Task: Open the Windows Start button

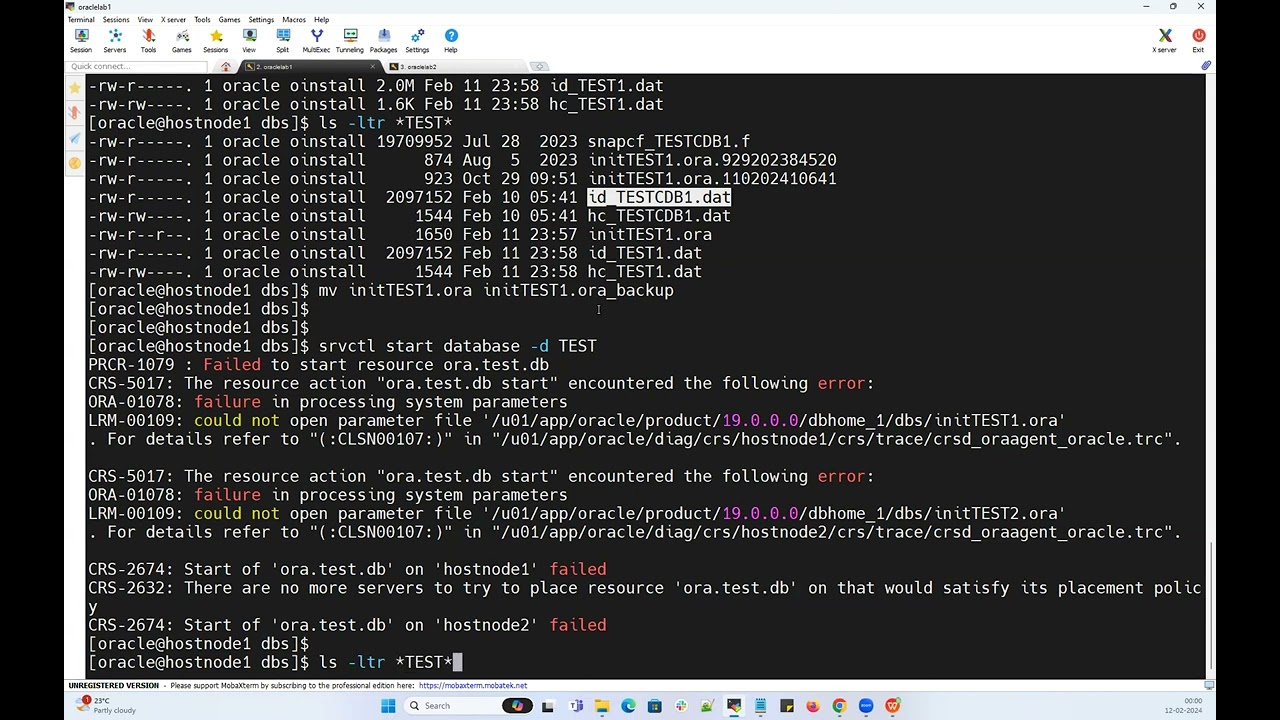Action: pos(388,706)
